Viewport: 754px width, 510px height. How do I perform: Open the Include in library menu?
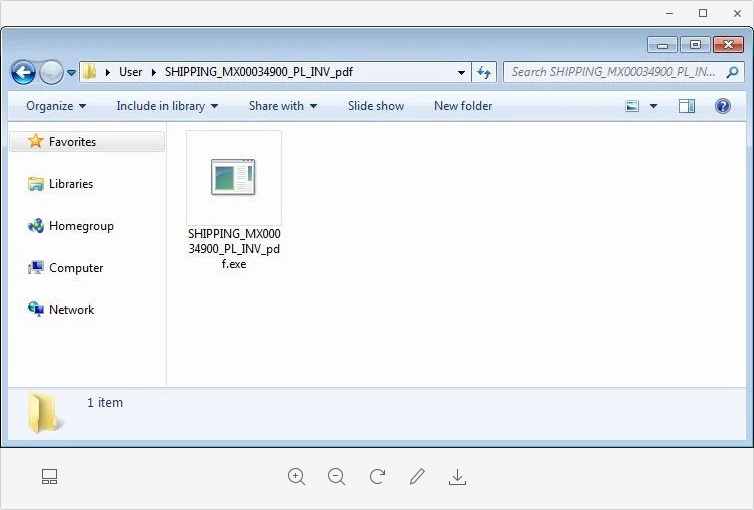click(167, 106)
